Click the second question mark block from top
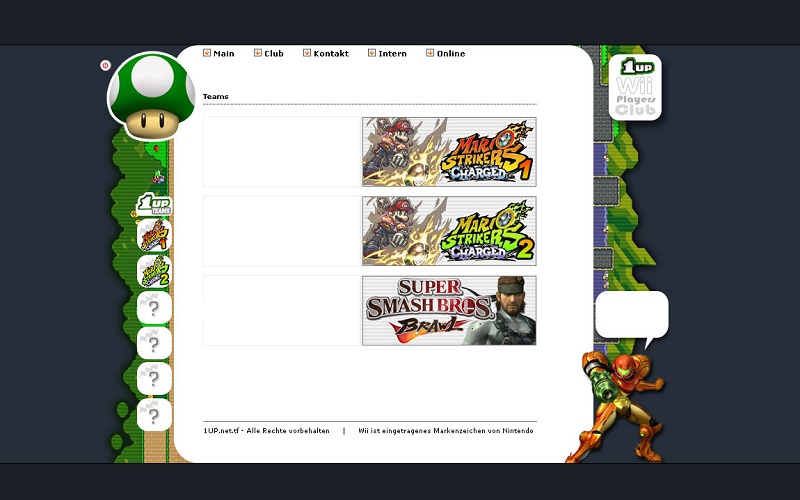Viewport: 800px width, 500px height. (154, 344)
